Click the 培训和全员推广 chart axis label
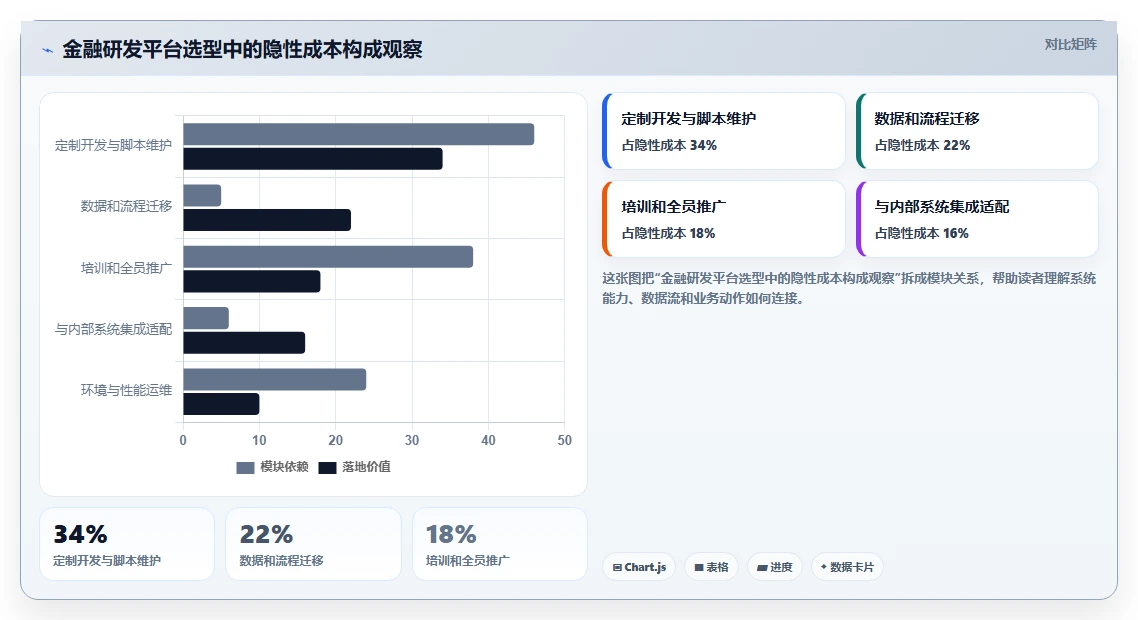The image size is (1138, 620). tap(126, 269)
